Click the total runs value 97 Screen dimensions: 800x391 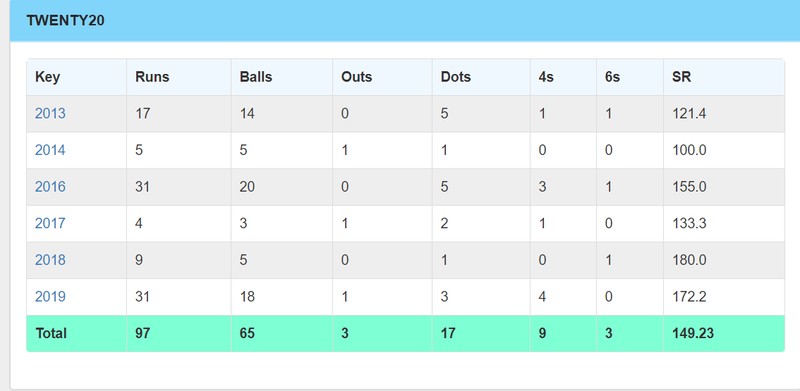click(x=143, y=333)
